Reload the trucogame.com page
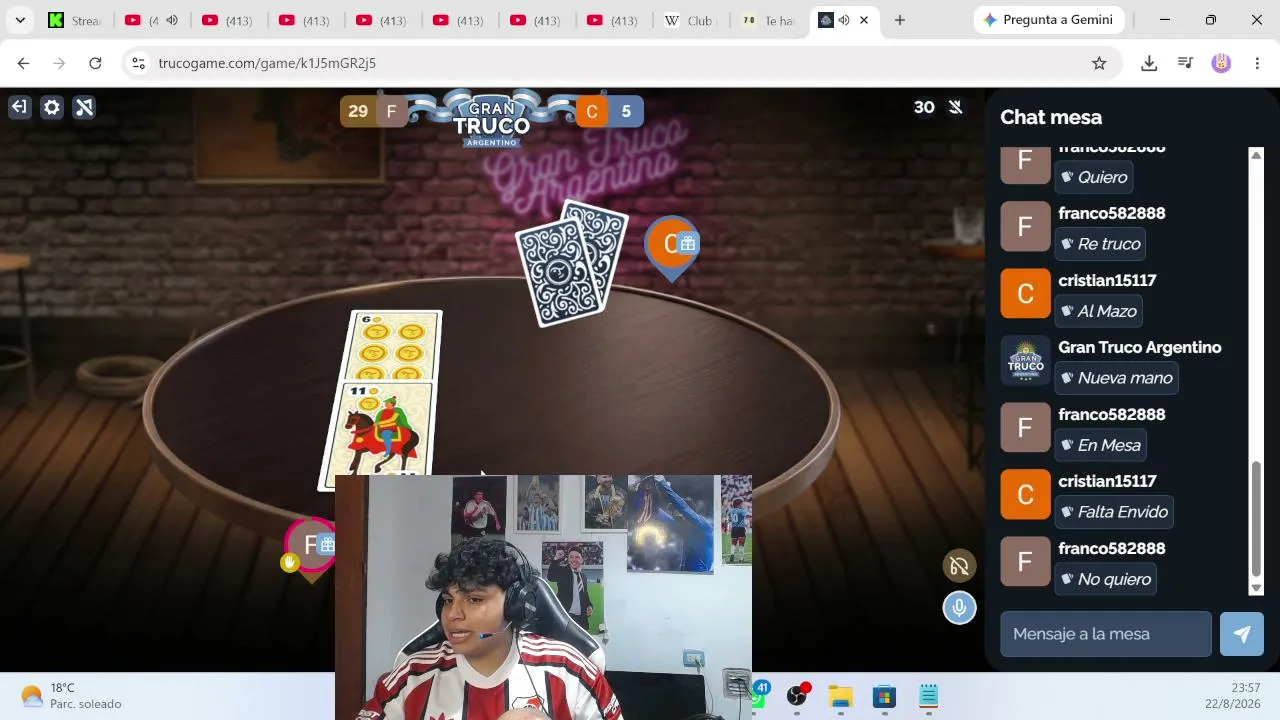 pyautogui.click(x=95, y=63)
